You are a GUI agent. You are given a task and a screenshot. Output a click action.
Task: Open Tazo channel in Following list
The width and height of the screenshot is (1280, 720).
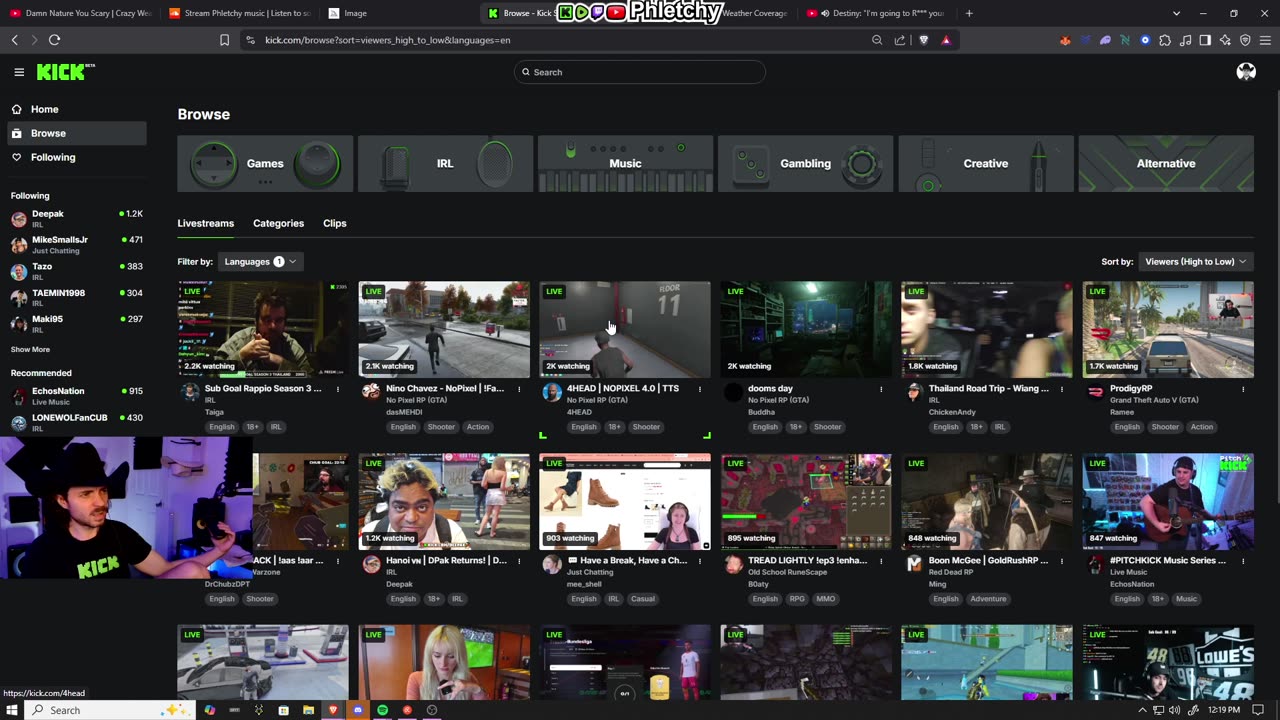[x=77, y=271]
